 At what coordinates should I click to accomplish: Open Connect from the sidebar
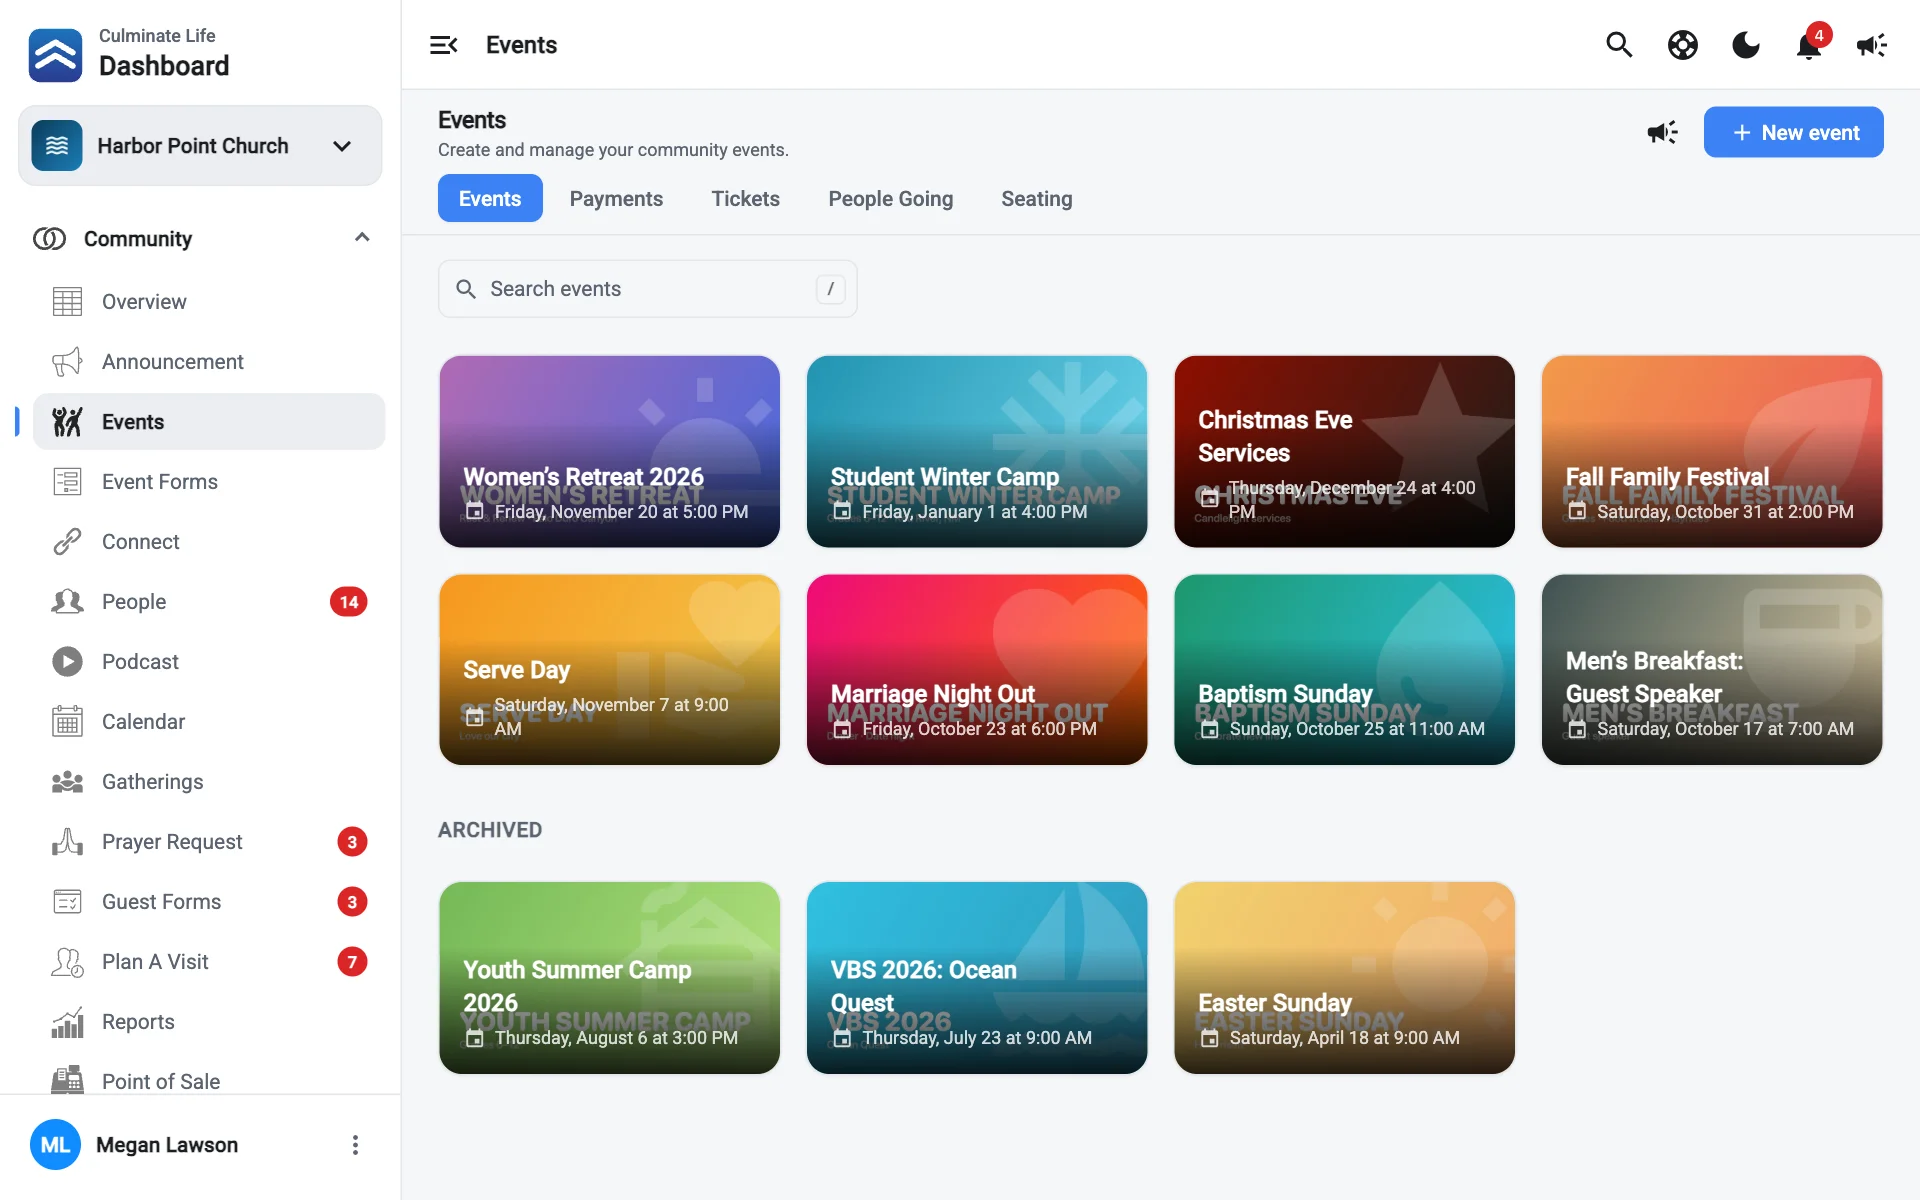(209, 542)
